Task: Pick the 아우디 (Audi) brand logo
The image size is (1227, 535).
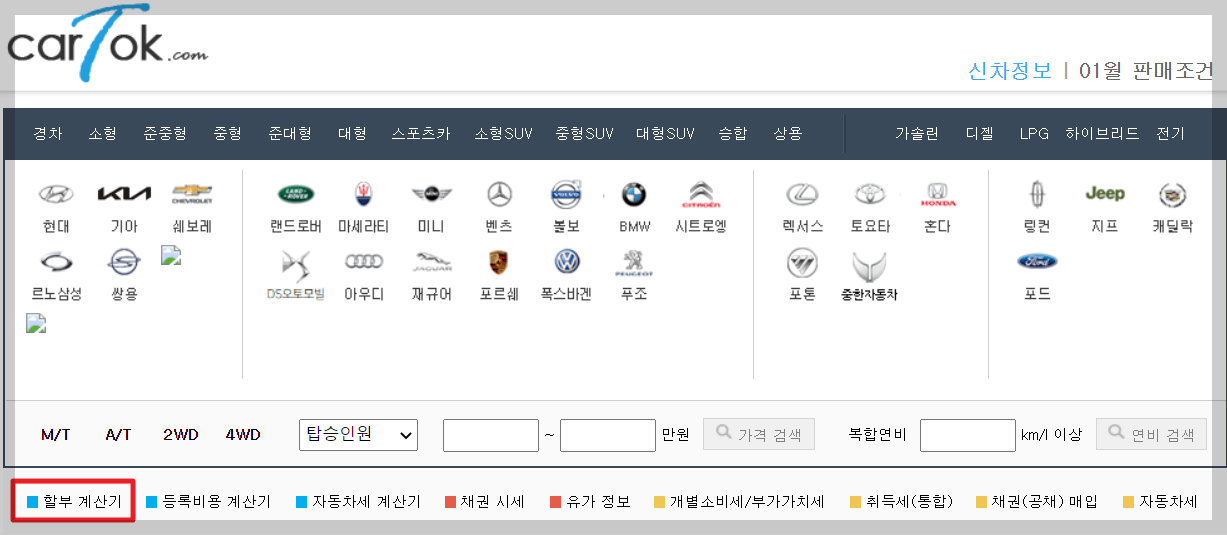Action: click(x=363, y=262)
